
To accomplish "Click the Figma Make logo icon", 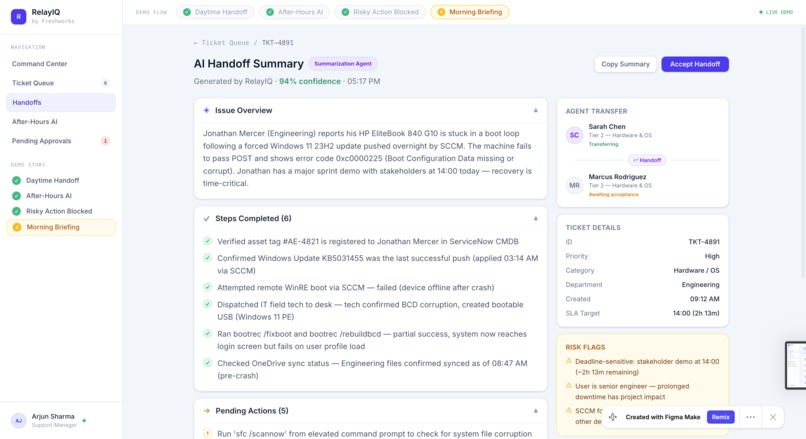I will (613, 417).
